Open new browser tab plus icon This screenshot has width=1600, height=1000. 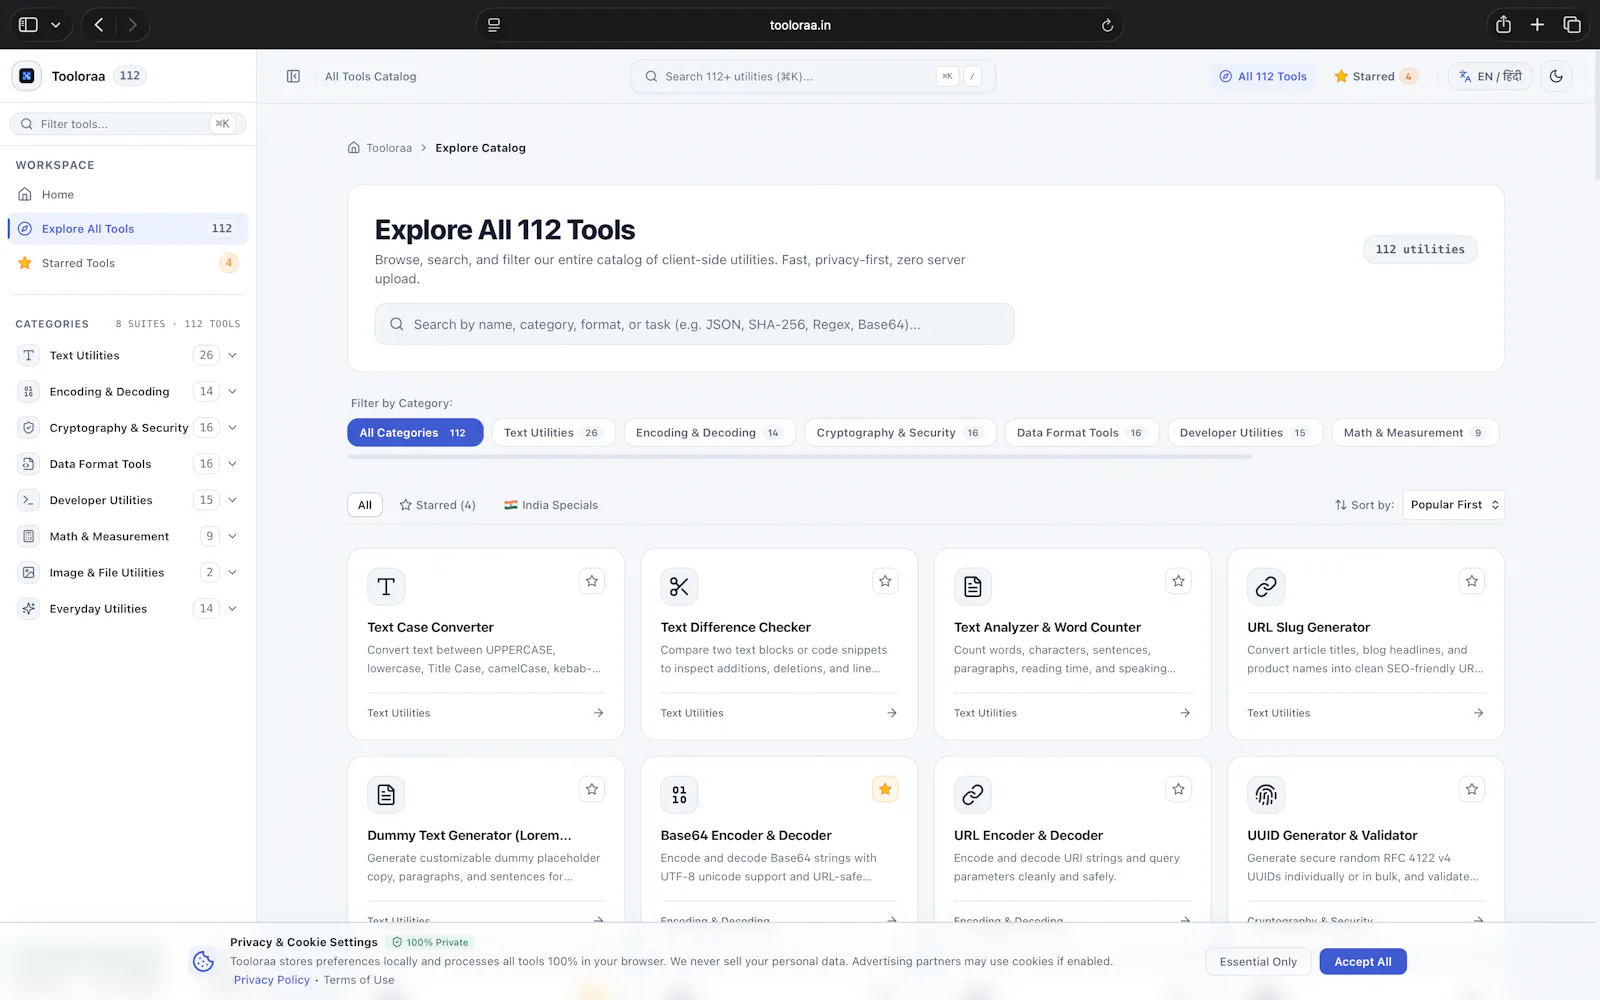pos(1537,25)
